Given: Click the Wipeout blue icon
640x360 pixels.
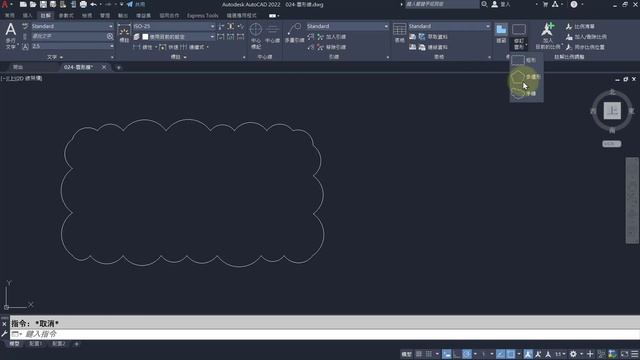Looking at the screenshot, I should [x=501, y=29].
